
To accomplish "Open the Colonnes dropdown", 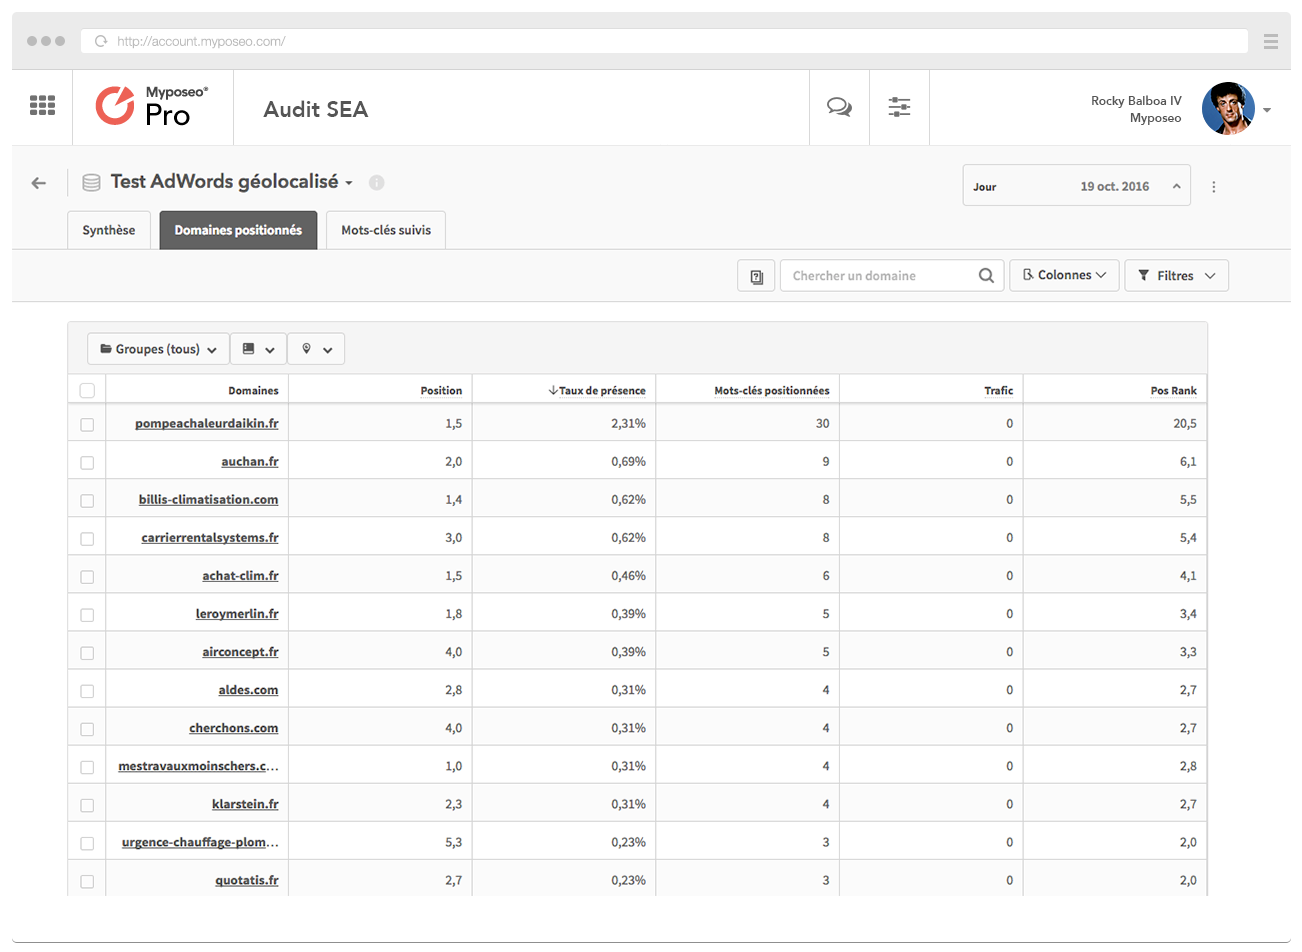I will 1064,275.
